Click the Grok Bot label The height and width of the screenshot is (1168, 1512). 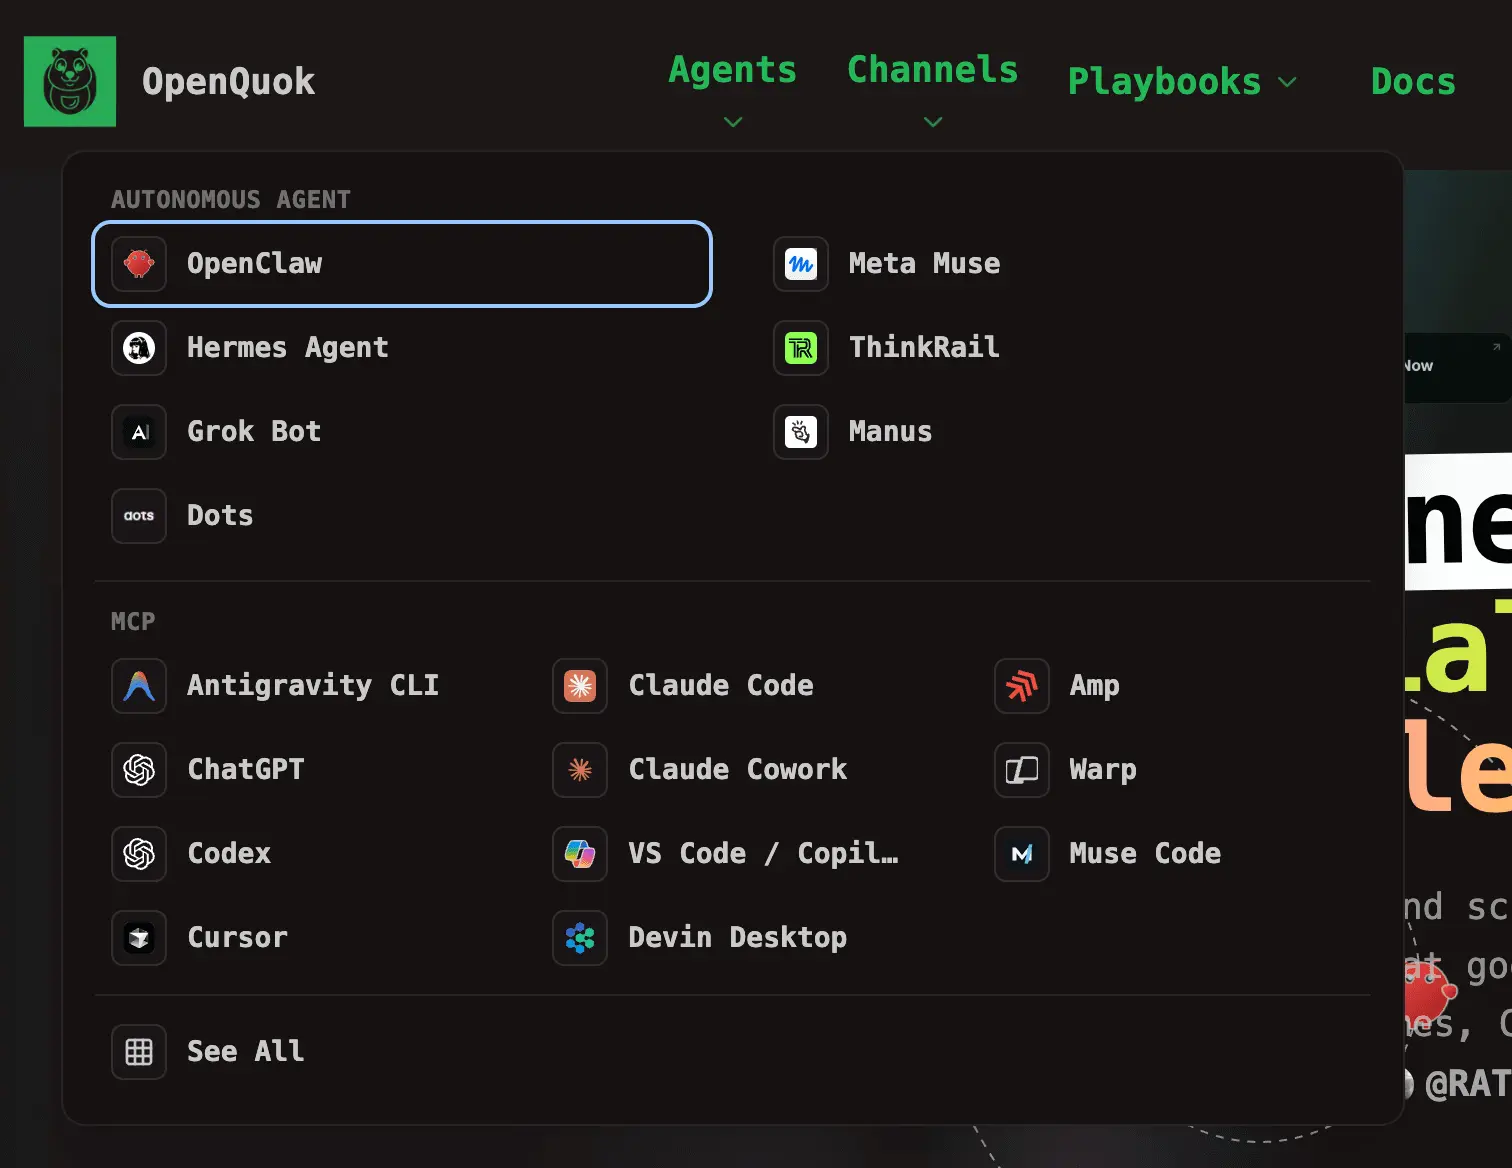point(254,432)
